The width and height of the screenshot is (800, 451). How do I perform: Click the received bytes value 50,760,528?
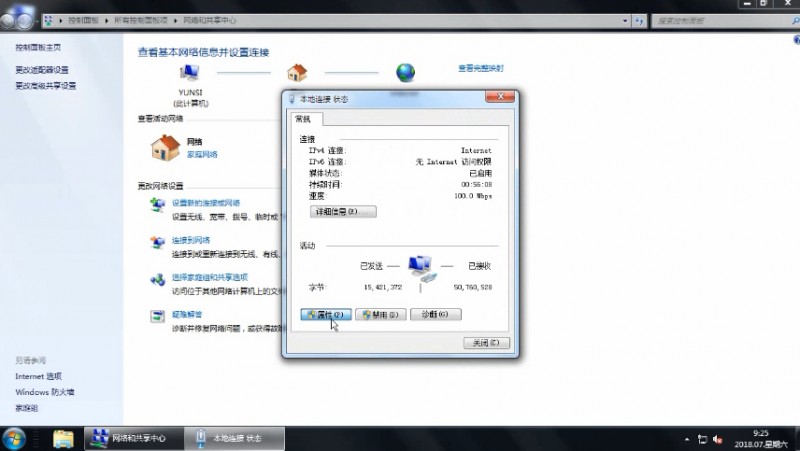tap(473, 287)
